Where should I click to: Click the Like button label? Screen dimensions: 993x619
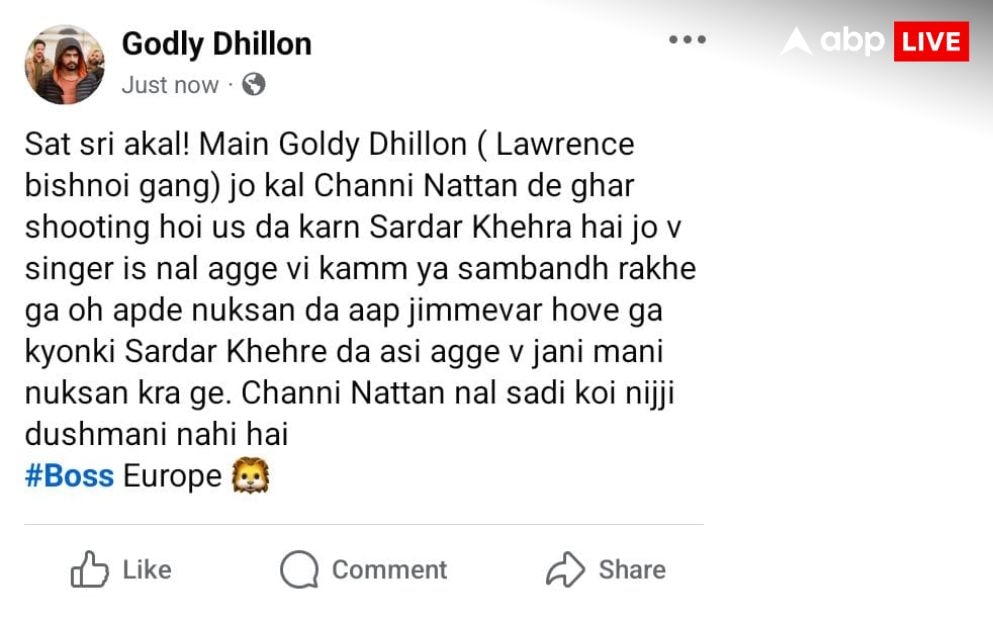point(144,570)
